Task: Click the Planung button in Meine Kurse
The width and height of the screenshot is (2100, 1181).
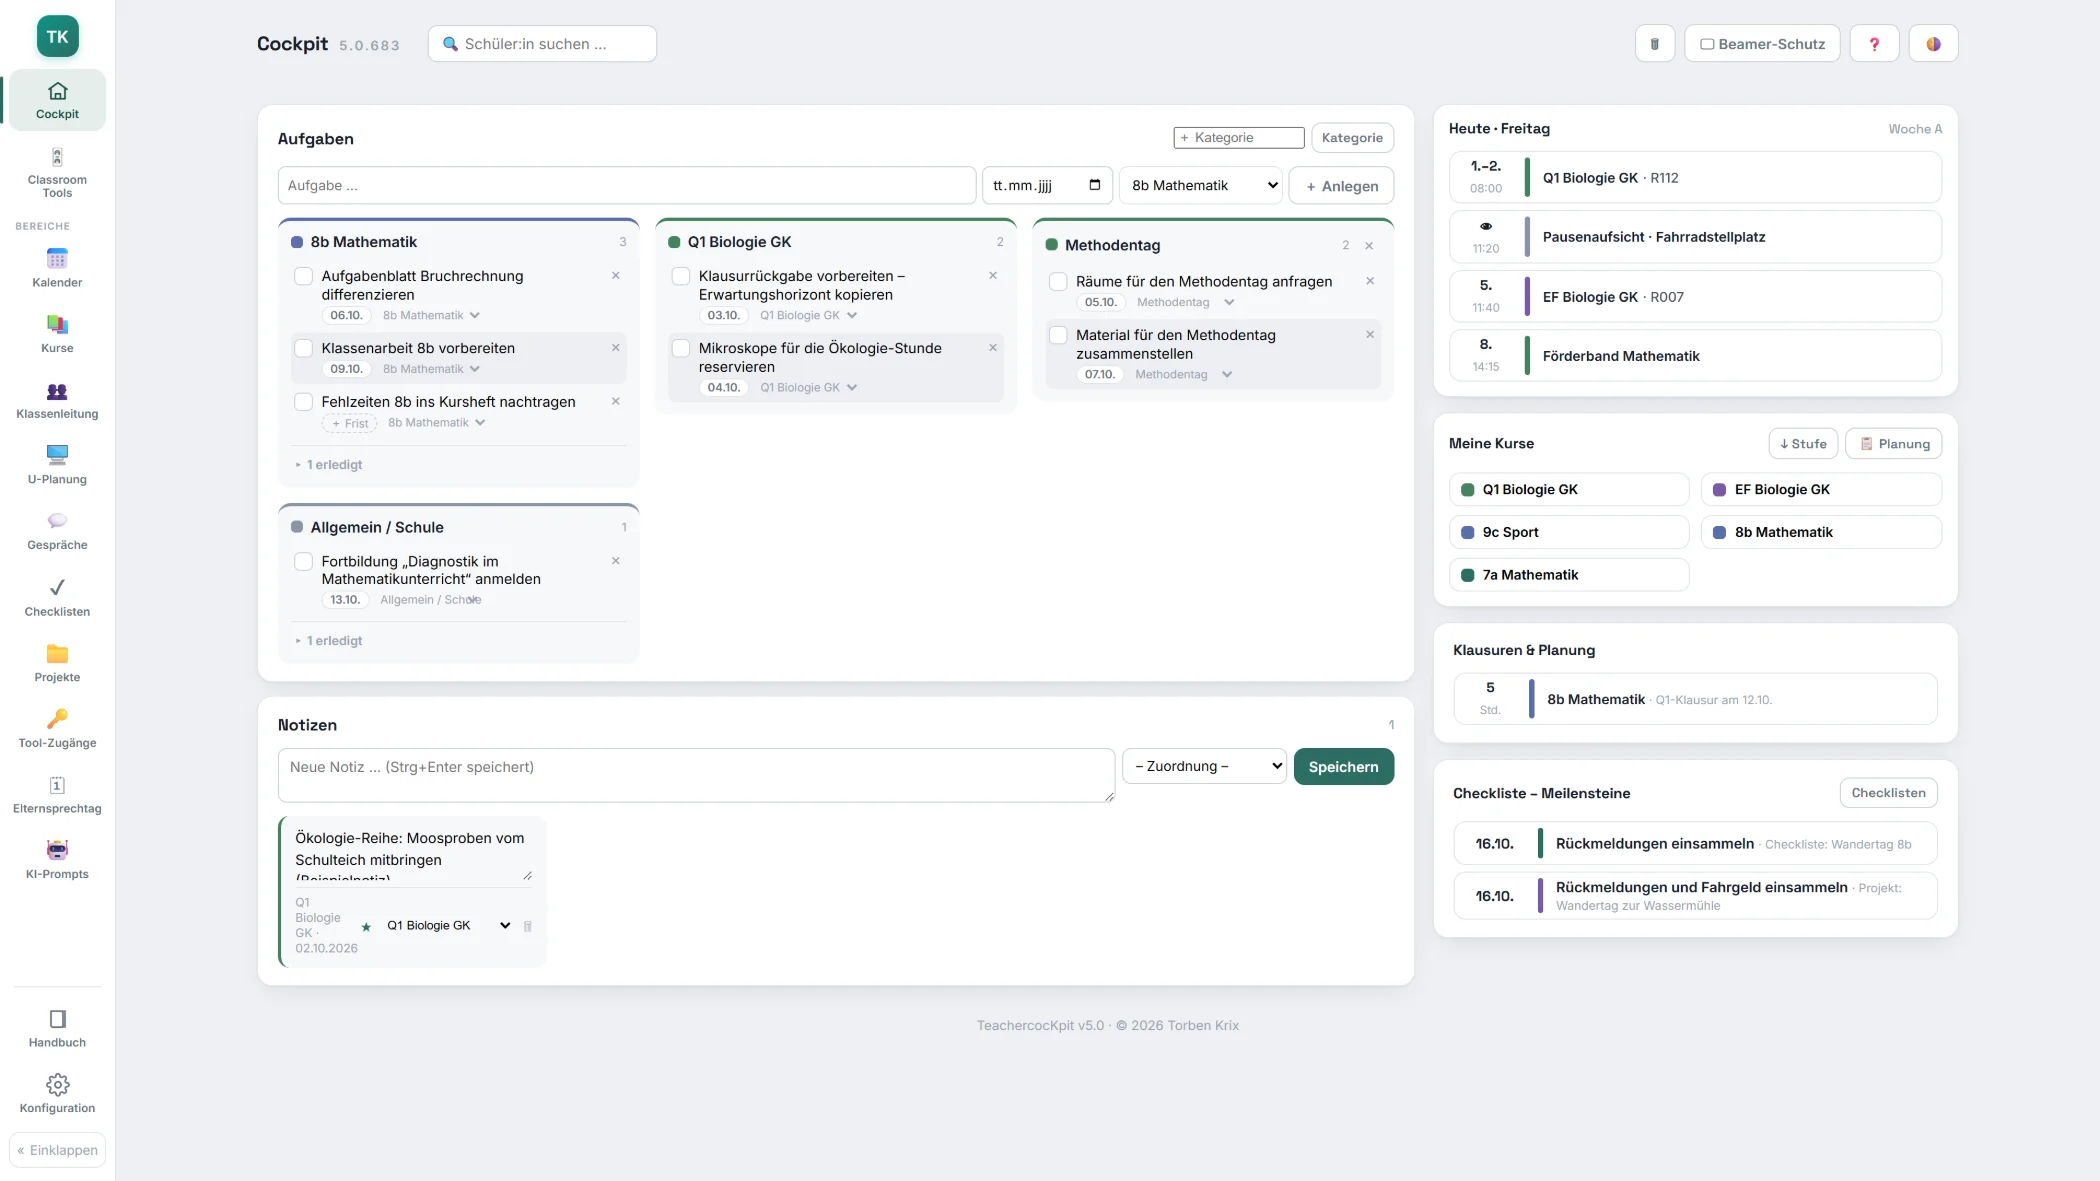Action: (1894, 444)
